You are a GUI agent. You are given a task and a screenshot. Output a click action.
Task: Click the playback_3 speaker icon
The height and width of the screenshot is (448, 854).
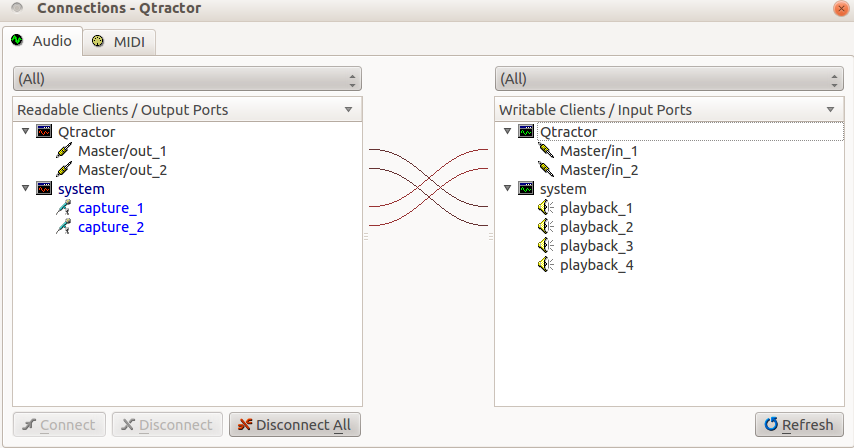pyautogui.click(x=546, y=246)
